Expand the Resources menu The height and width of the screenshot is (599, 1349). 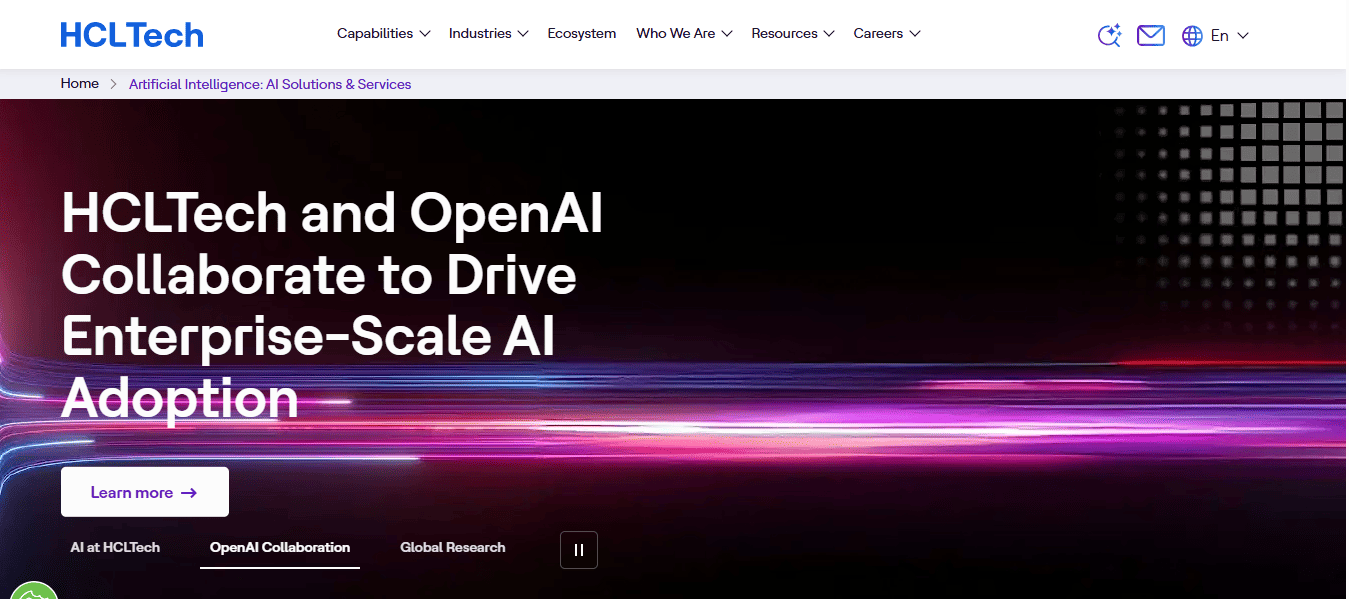coord(792,34)
